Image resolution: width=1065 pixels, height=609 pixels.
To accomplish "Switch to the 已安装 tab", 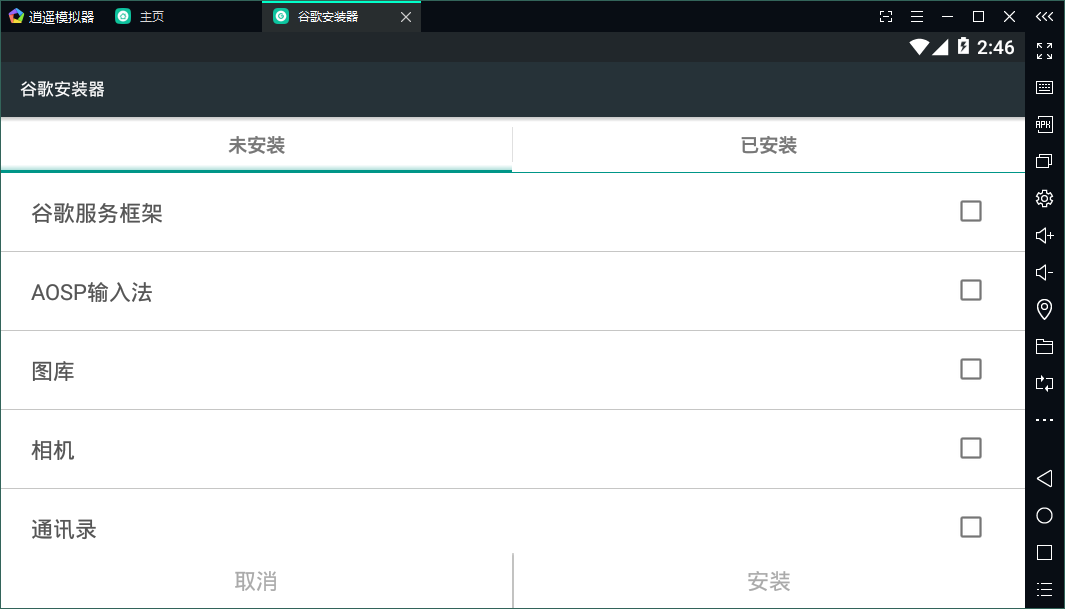I will [x=769, y=145].
